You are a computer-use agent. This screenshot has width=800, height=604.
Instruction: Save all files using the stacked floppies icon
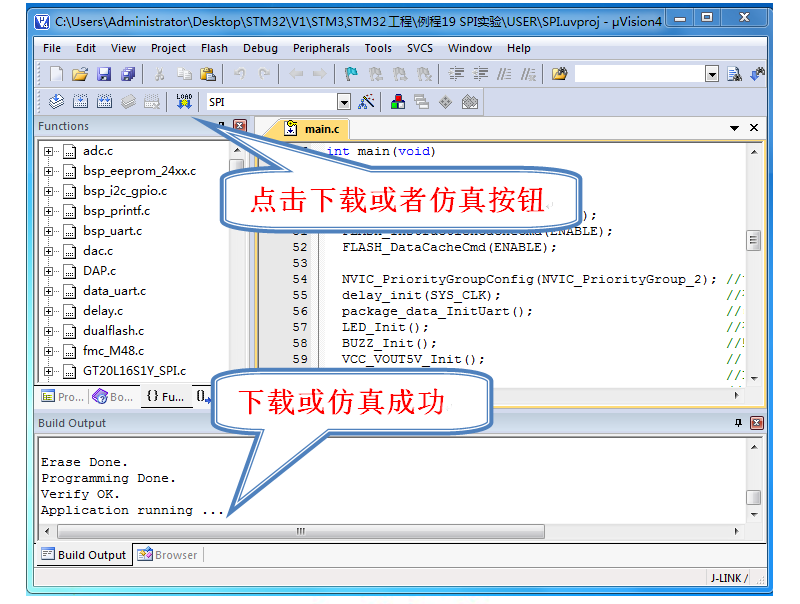128,74
